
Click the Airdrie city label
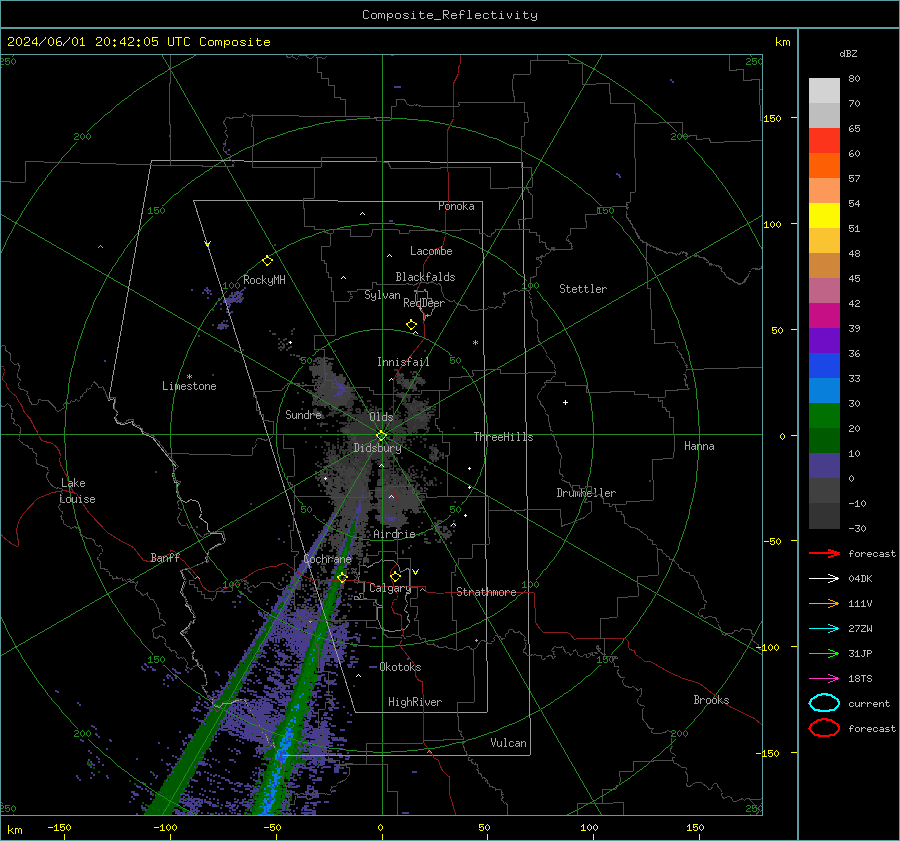click(x=394, y=534)
